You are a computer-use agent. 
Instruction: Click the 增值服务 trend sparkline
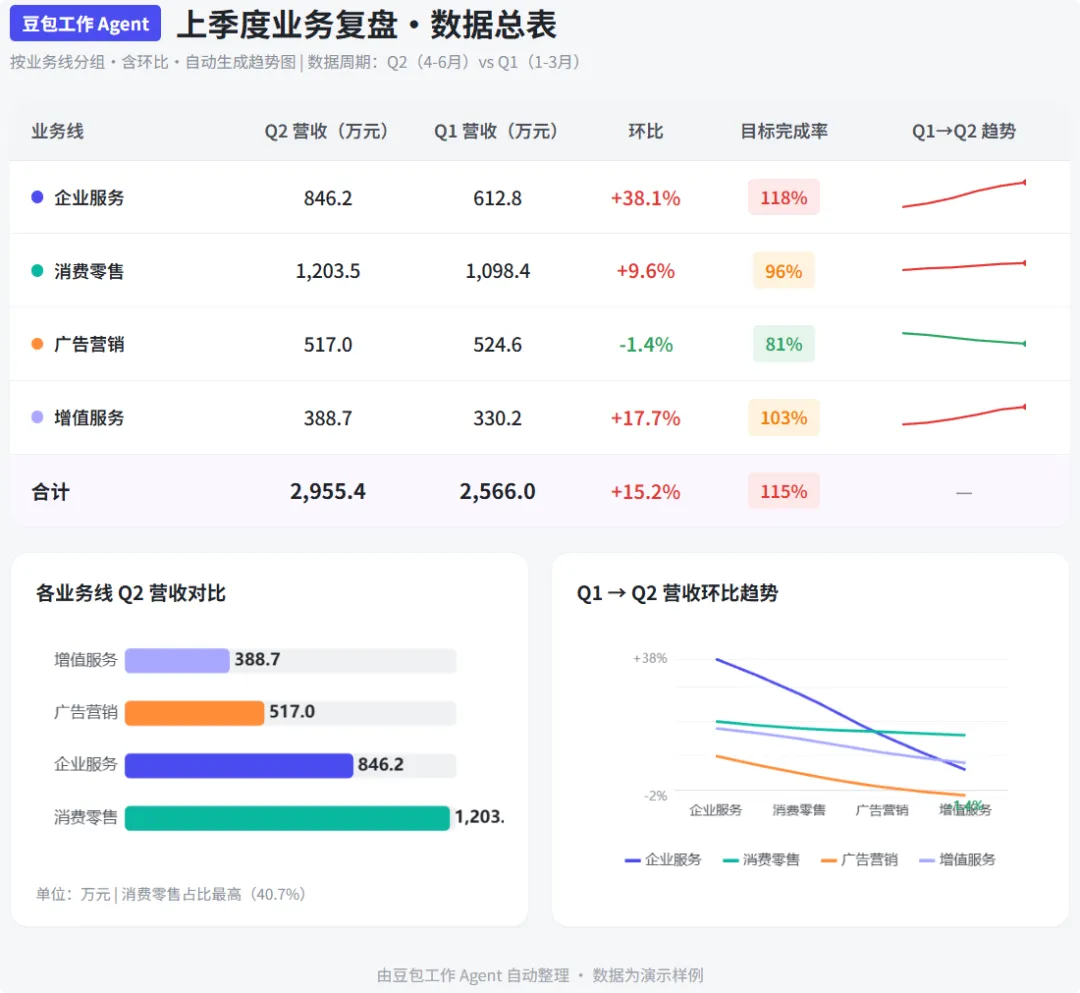click(964, 415)
